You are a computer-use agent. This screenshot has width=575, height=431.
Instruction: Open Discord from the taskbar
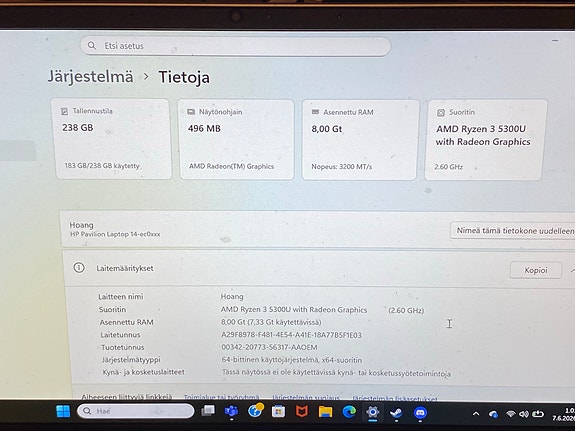pos(420,413)
